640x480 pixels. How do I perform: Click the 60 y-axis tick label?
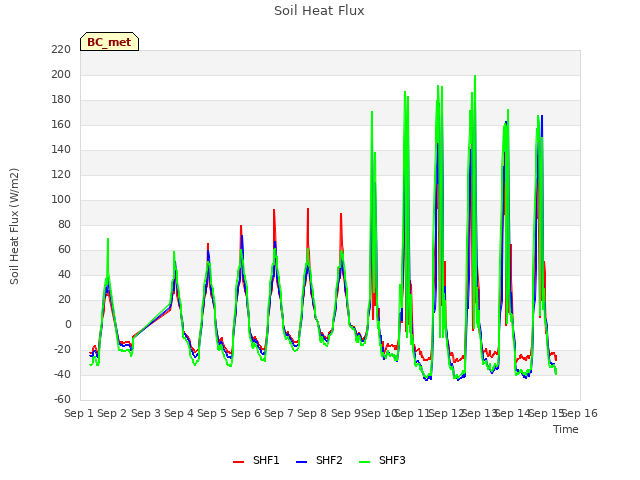coord(64,249)
